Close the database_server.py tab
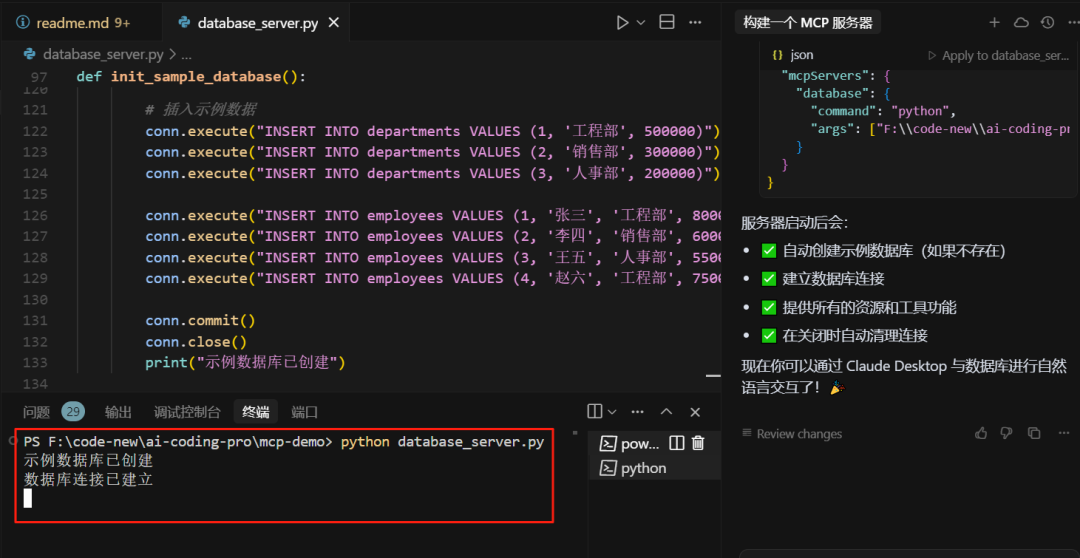Screen dimensions: 1080x558 (x=333, y=22)
